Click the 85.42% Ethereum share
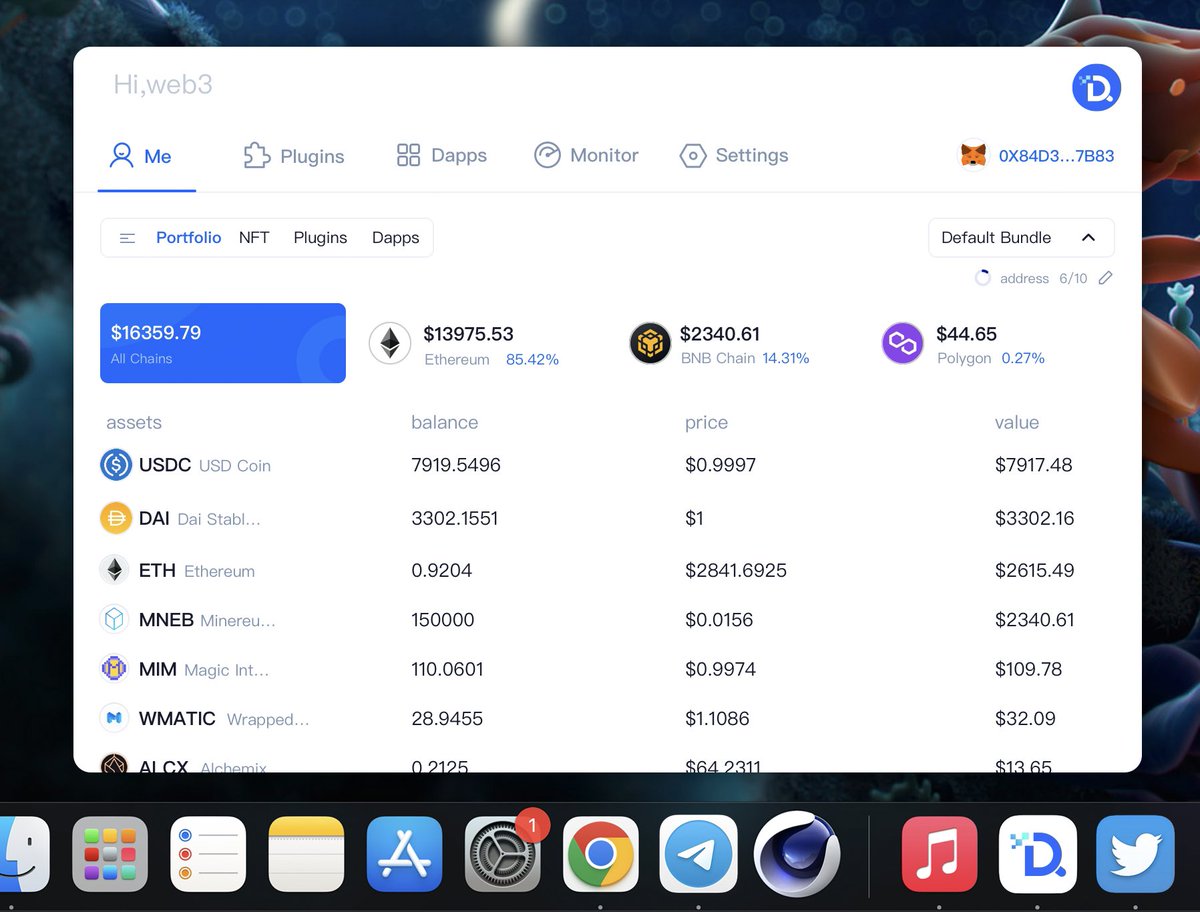1200x912 pixels. click(532, 359)
